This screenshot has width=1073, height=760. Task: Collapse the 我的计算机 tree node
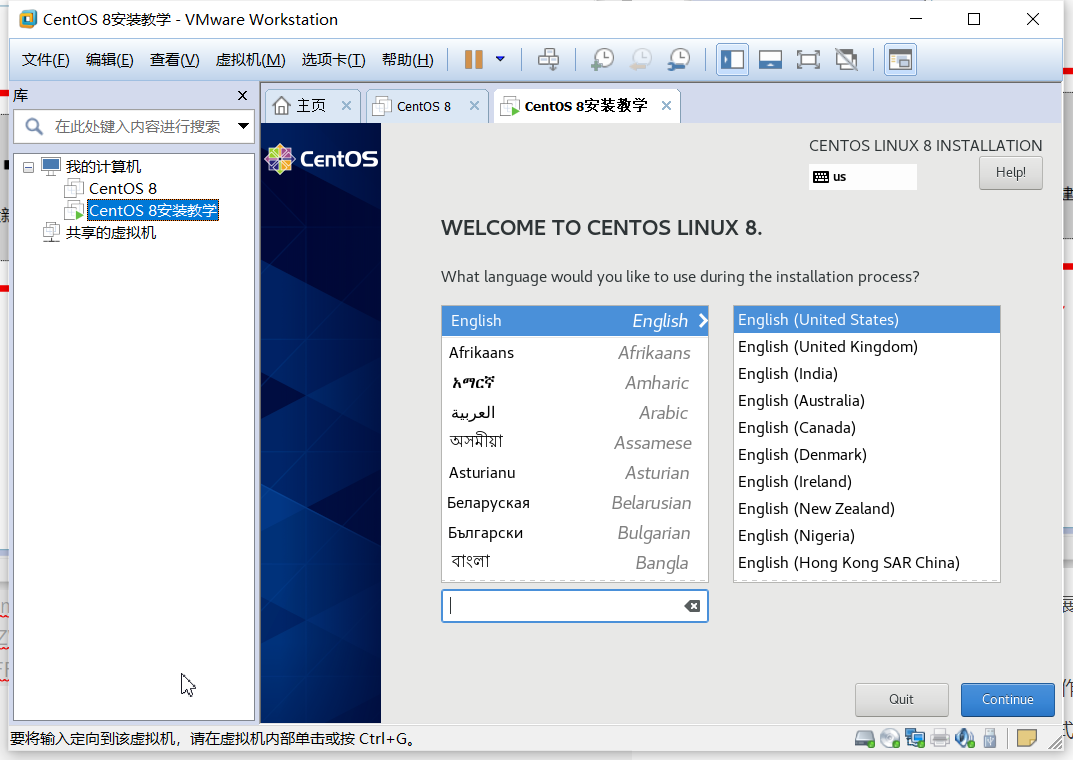click(28, 167)
